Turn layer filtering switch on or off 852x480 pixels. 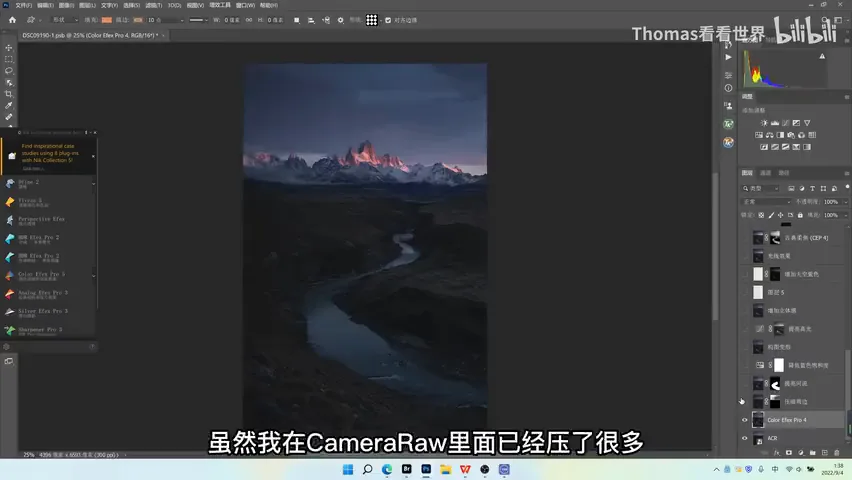point(847,186)
